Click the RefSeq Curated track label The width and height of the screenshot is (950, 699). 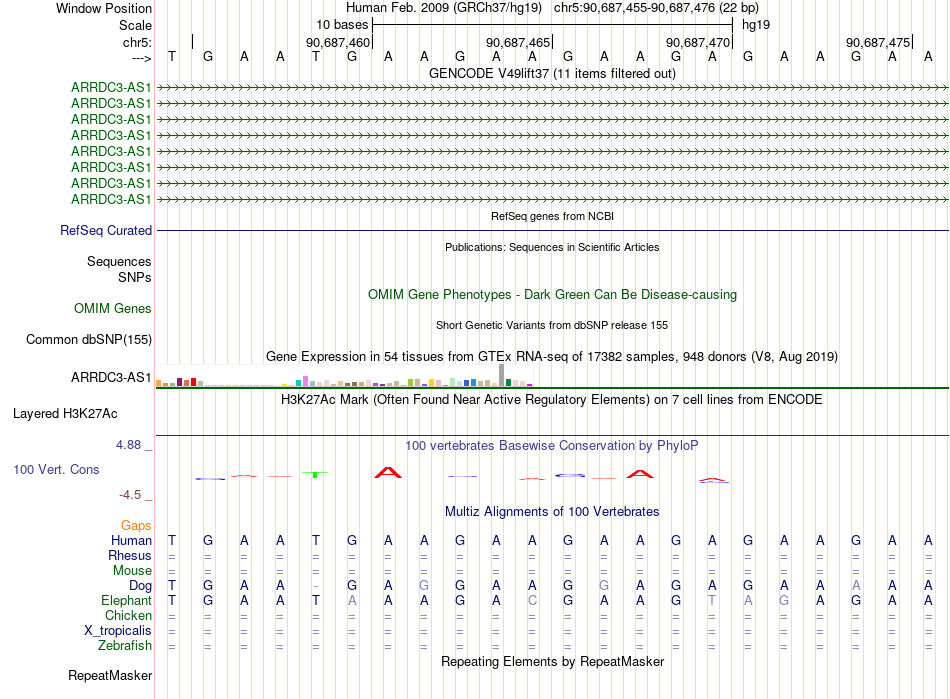click(106, 230)
